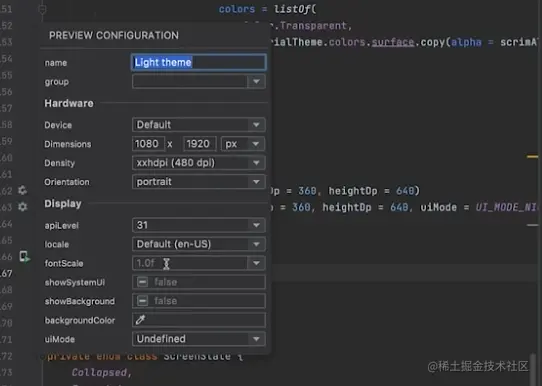This screenshot has width=542, height=386.
Task: Click the yellow warning marker in gutter stripe
Action: pos(532,157)
